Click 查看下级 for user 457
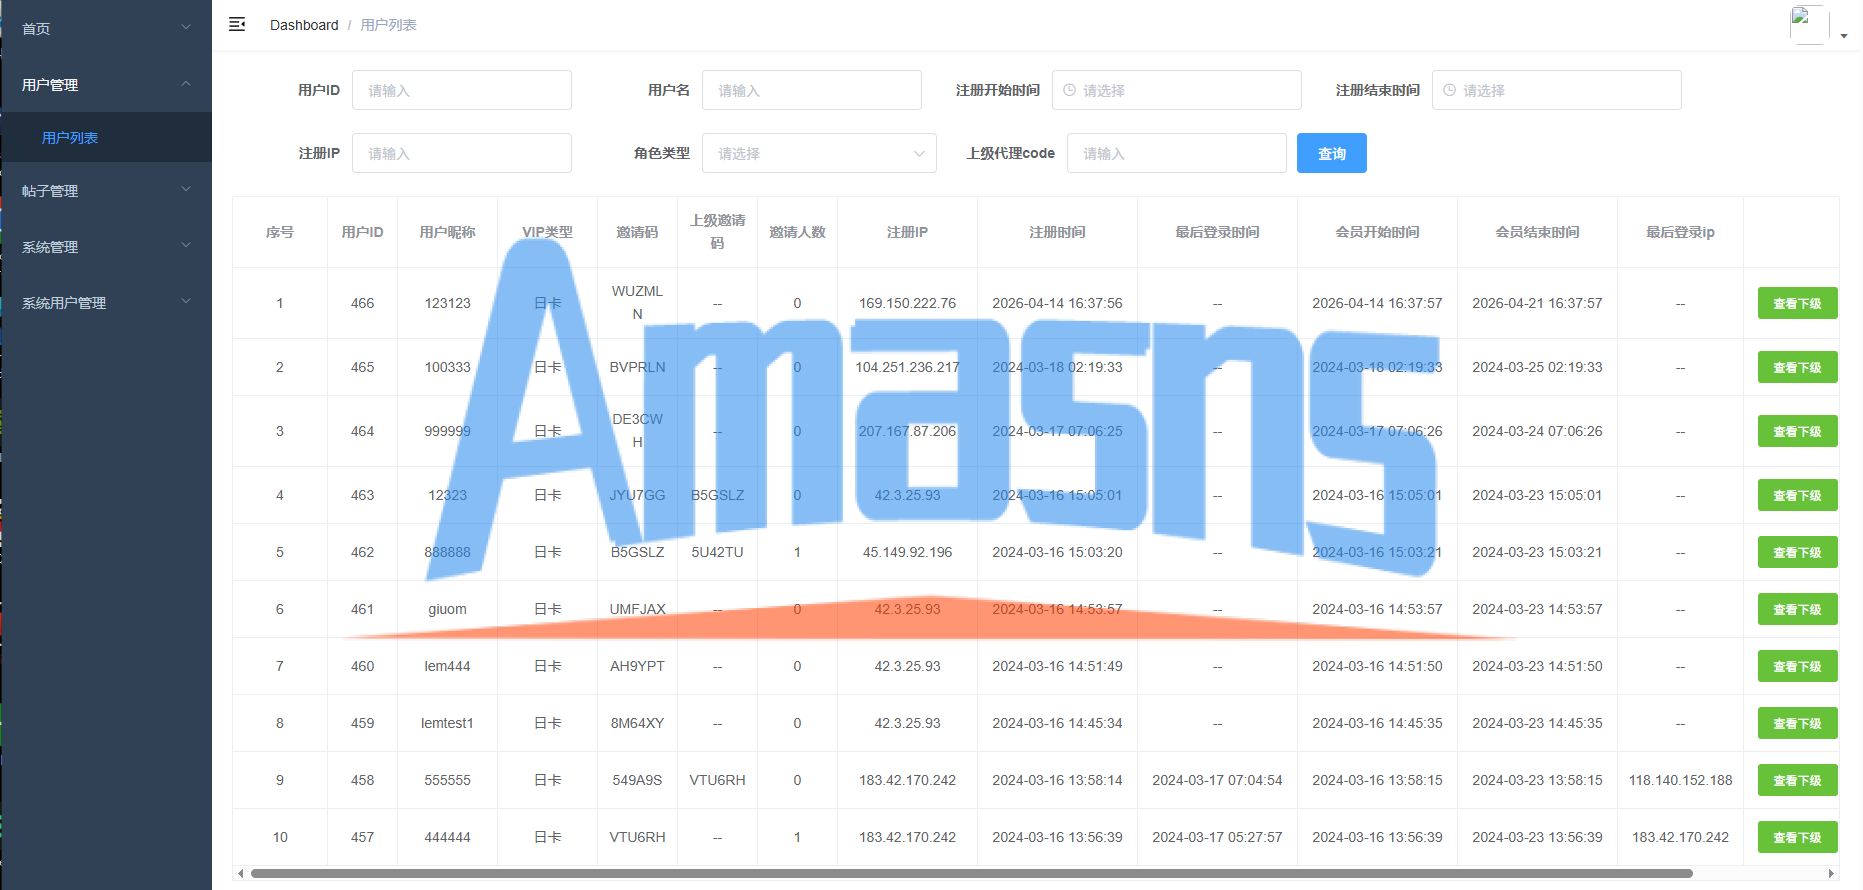1863x890 pixels. tap(1797, 837)
